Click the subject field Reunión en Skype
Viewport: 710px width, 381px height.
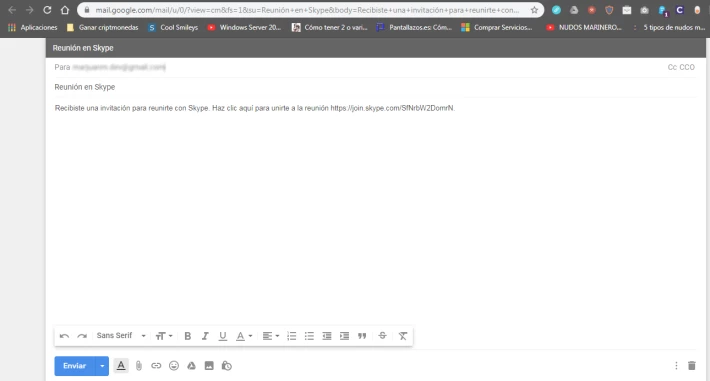coord(375,87)
